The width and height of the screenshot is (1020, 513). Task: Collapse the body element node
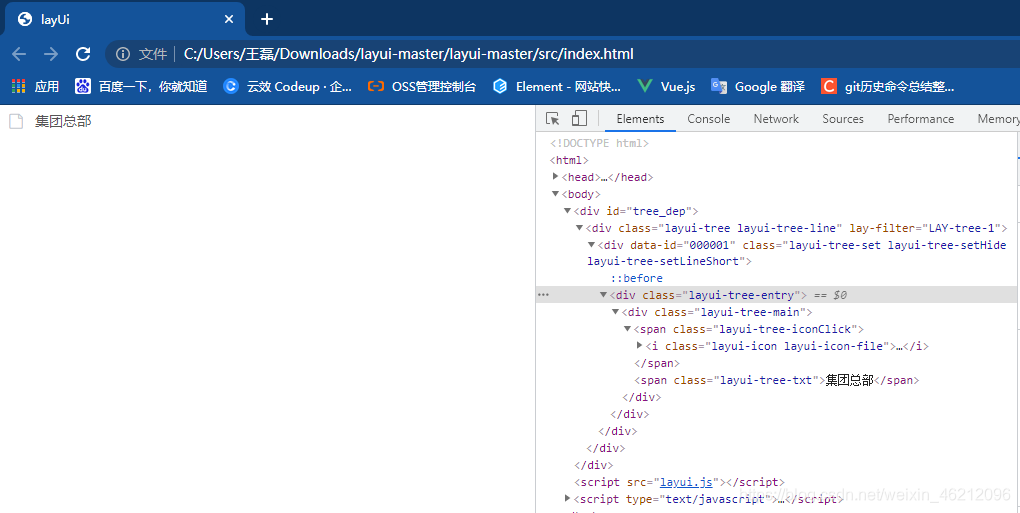pos(556,194)
